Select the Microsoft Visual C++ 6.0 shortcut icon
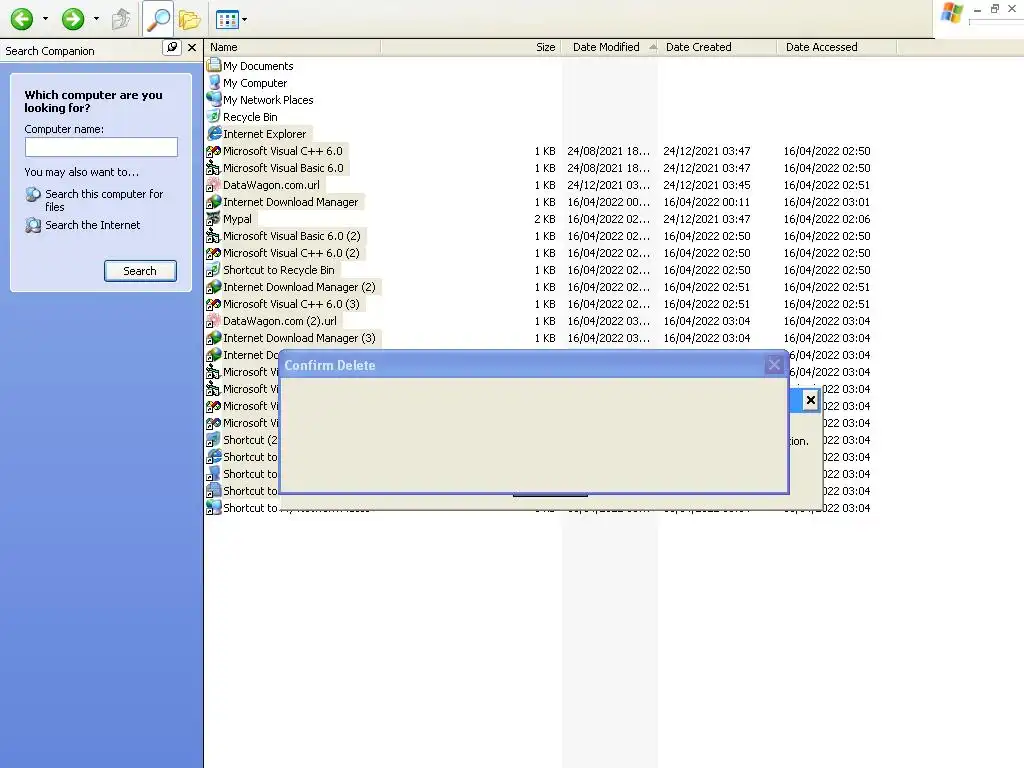Viewport: 1024px width, 768px height. pos(214,151)
